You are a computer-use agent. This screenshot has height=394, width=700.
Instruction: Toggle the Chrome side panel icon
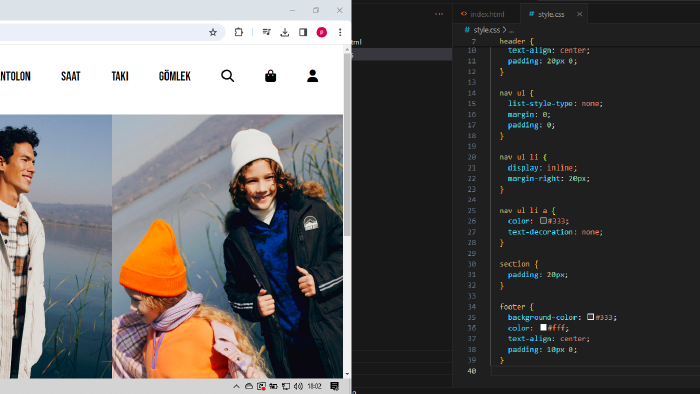(303, 32)
